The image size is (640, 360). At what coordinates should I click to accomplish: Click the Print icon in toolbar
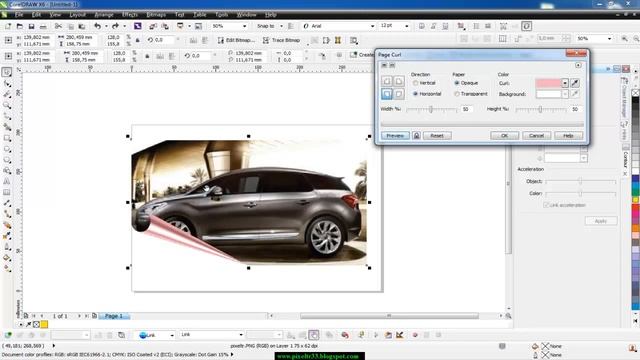43,26
